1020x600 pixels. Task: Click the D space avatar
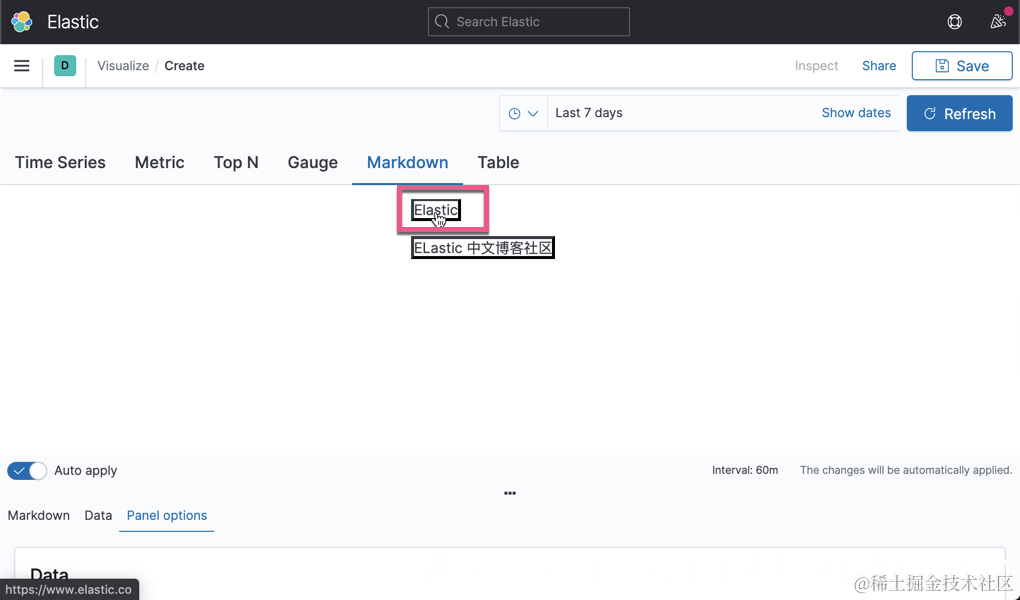pos(65,66)
